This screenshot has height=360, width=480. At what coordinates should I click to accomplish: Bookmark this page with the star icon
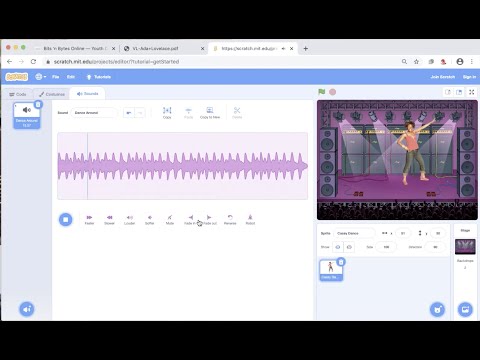pyautogui.click(x=416, y=62)
